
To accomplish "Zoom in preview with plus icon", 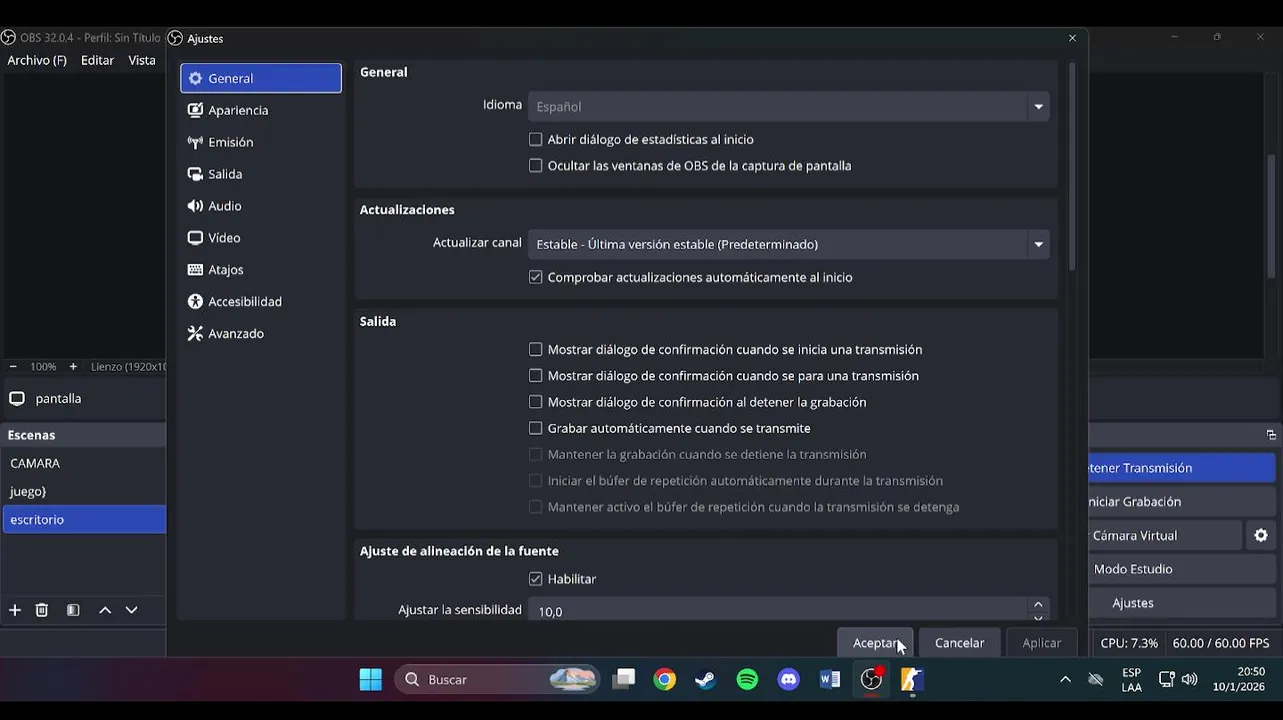I will coord(73,367).
